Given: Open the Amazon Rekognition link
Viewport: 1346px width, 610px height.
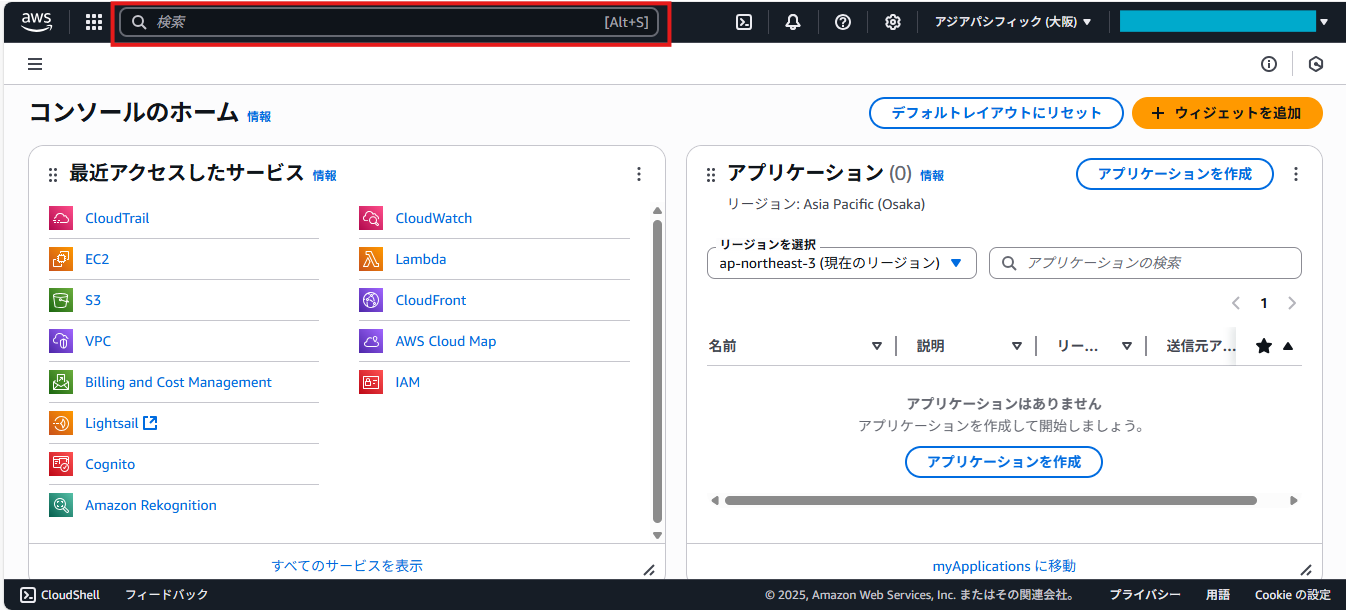Looking at the screenshot, I should click(151, 505).
